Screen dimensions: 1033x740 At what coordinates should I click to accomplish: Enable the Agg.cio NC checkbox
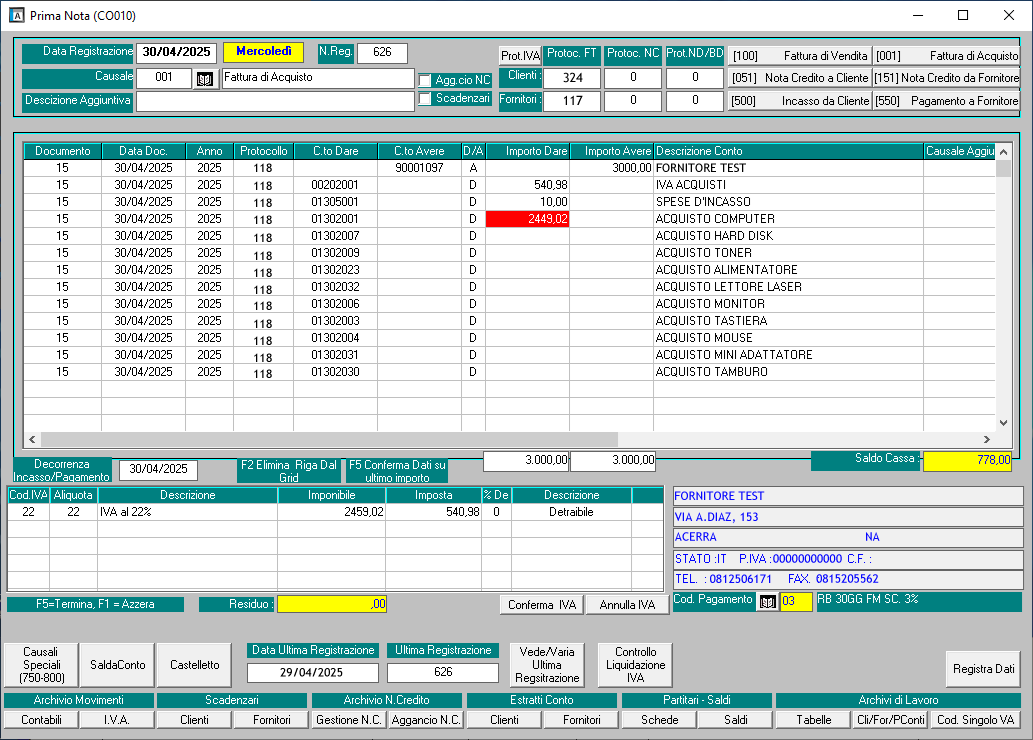(425, 80)
